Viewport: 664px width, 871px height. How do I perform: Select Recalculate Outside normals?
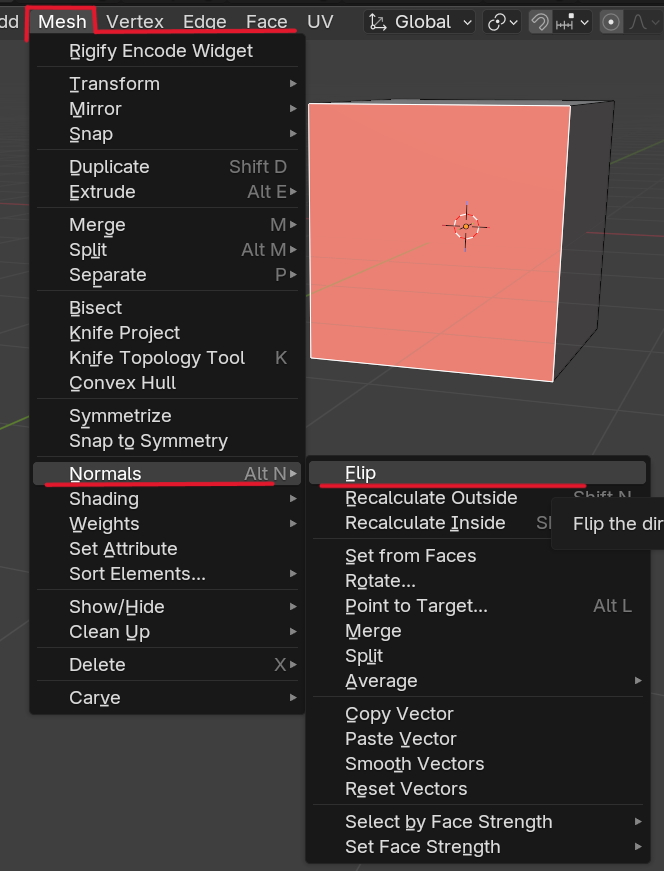431,498
